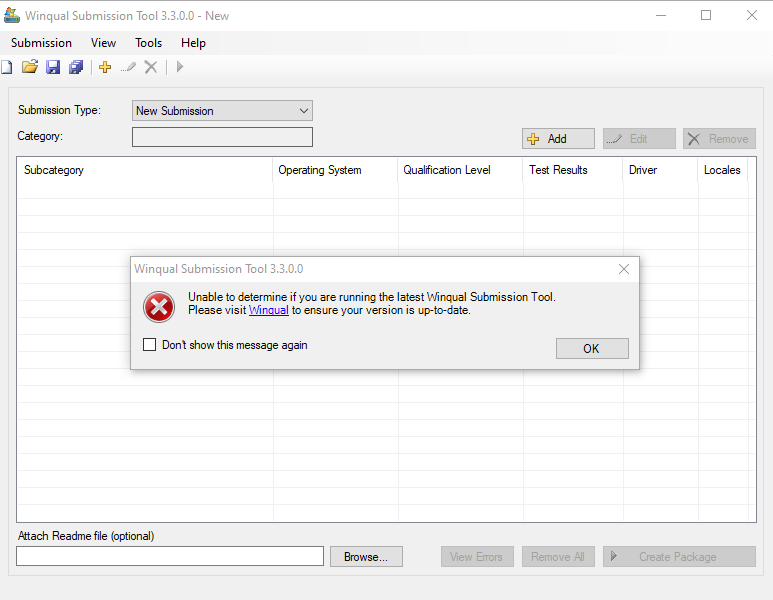Click the Operating System column header
This screenshot has width=773, height=600.
pyautogui.click(x=335, y=170)
